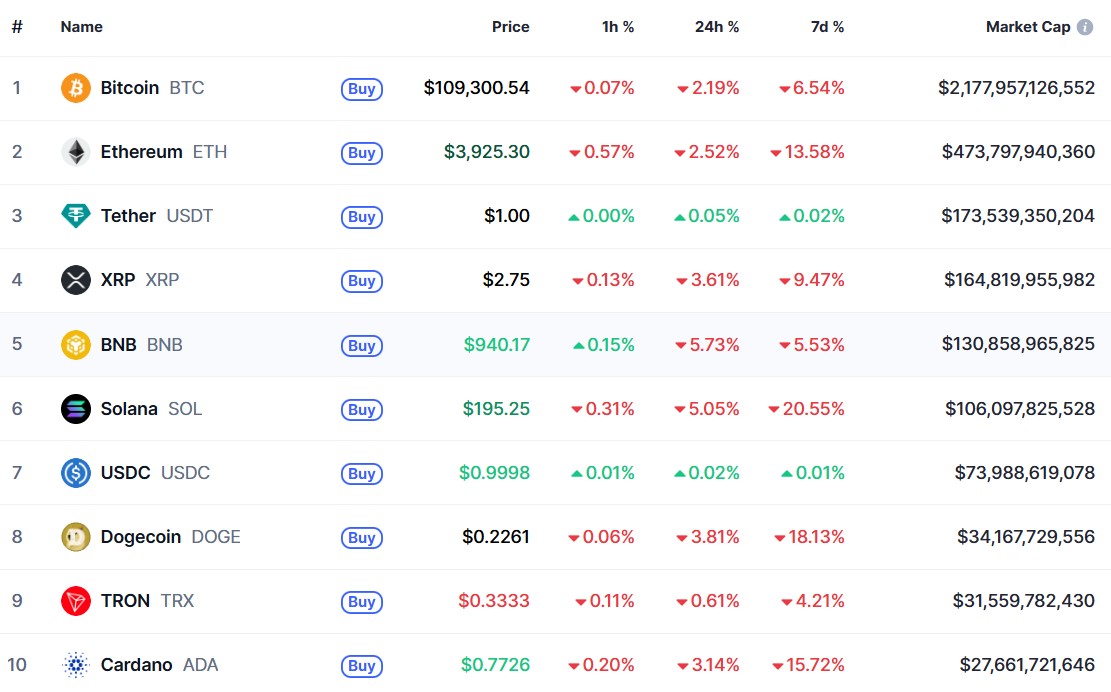Hit Buy next to Cardano ADA

pos(362,666)
